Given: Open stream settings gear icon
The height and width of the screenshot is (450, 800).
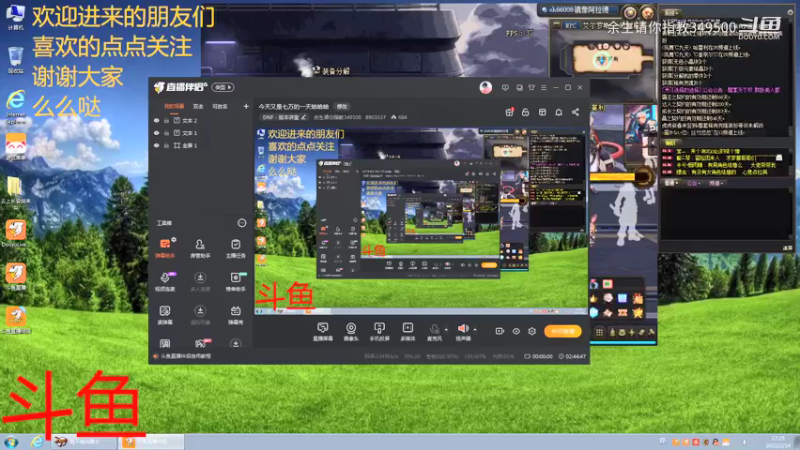Looking at the screenshot, I should pos(532,331).
